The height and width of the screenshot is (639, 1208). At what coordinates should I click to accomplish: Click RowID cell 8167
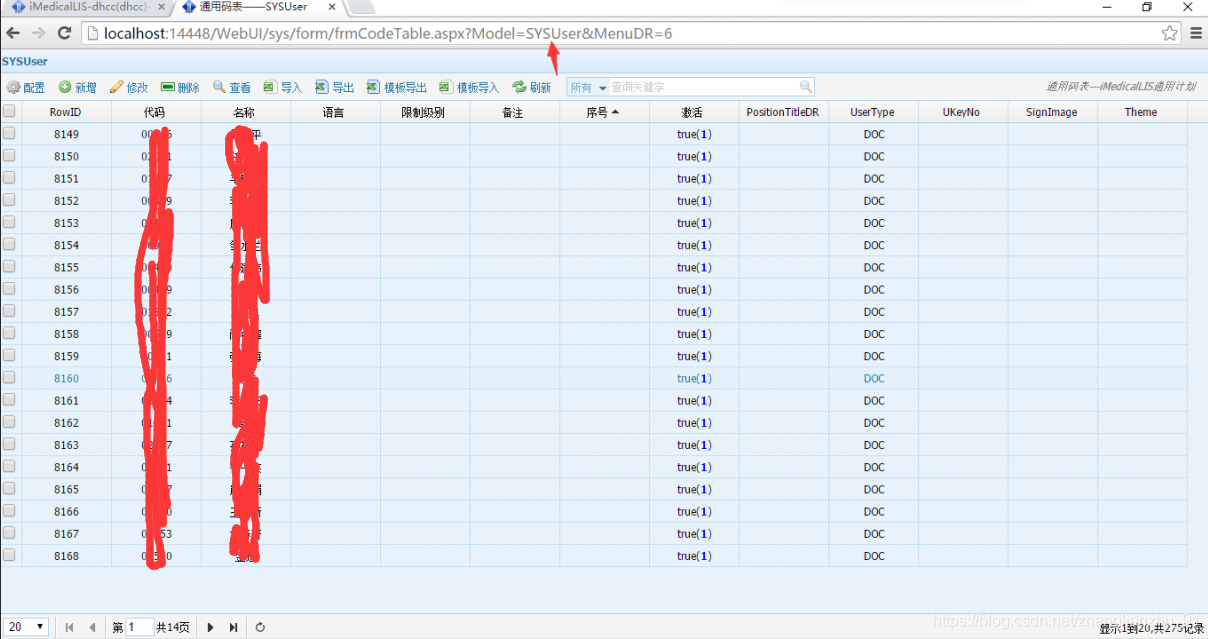[66, 533]
